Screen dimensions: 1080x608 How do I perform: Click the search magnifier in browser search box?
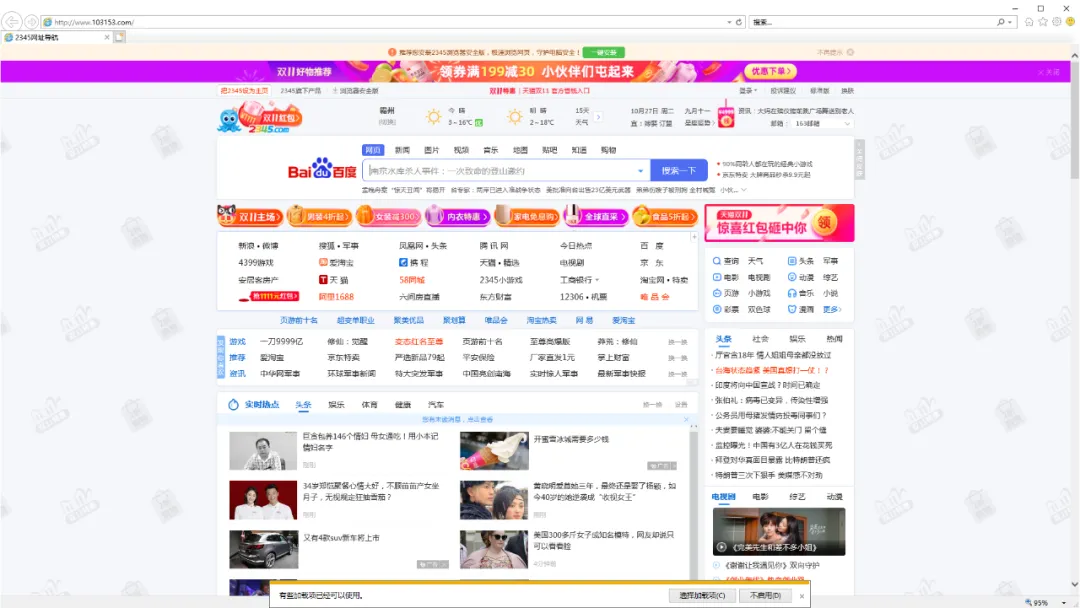click(x=1001, y=22)
